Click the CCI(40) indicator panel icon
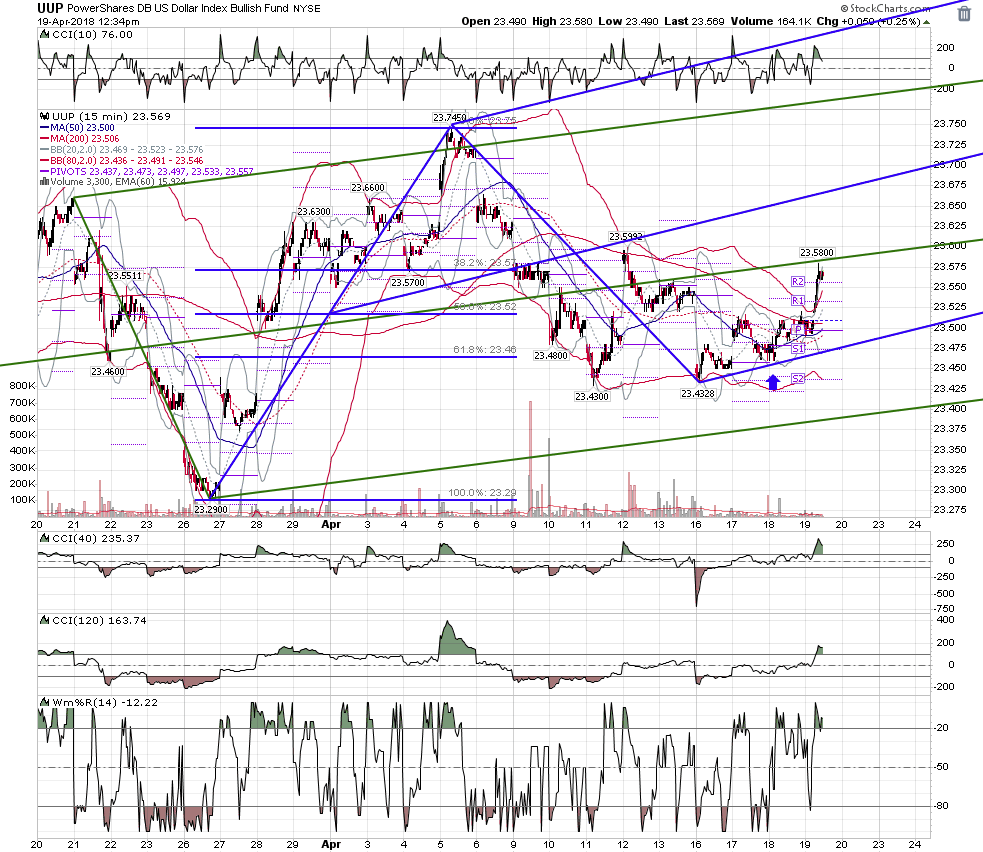Image resolution: width=983 pixels, height=852 pixels. (45, 538)
